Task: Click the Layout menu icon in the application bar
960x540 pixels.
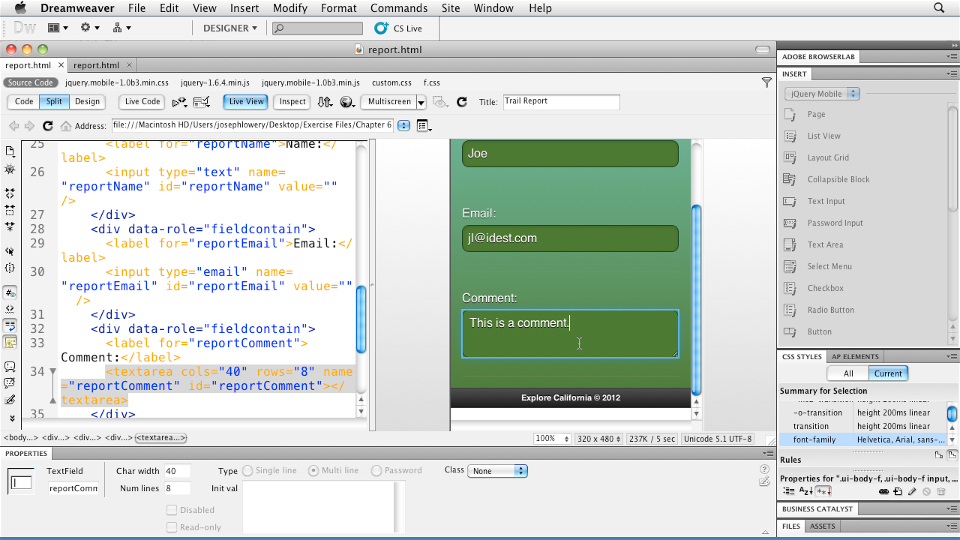Action: point(58,28)
